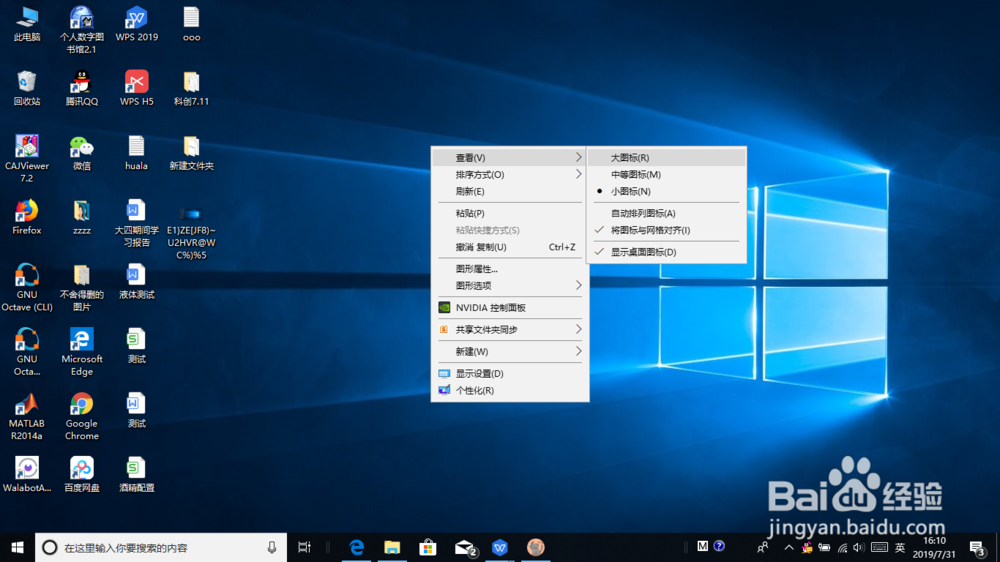Image resolution: width=1000 pixels, height=562 pixels.
Task: Select the huala file icon
Action: tap(136, 153)
